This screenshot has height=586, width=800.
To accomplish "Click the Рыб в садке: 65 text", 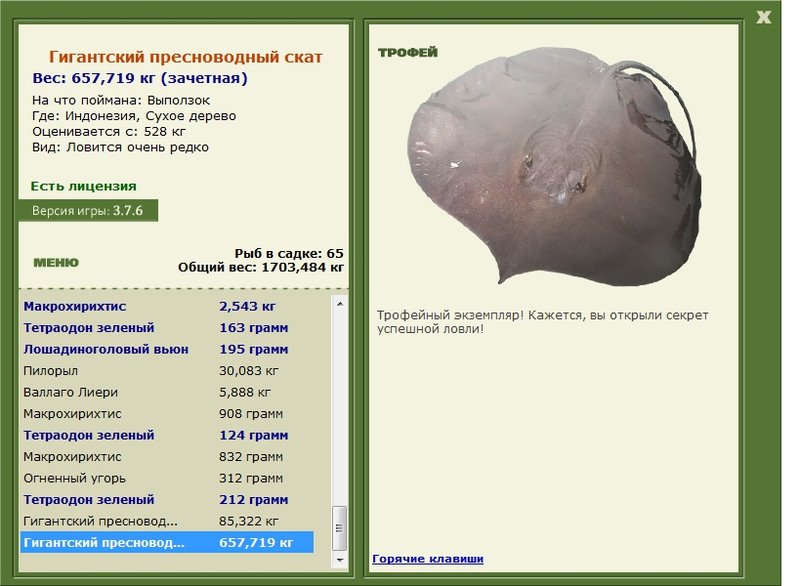I will click(x=289, y=253).
